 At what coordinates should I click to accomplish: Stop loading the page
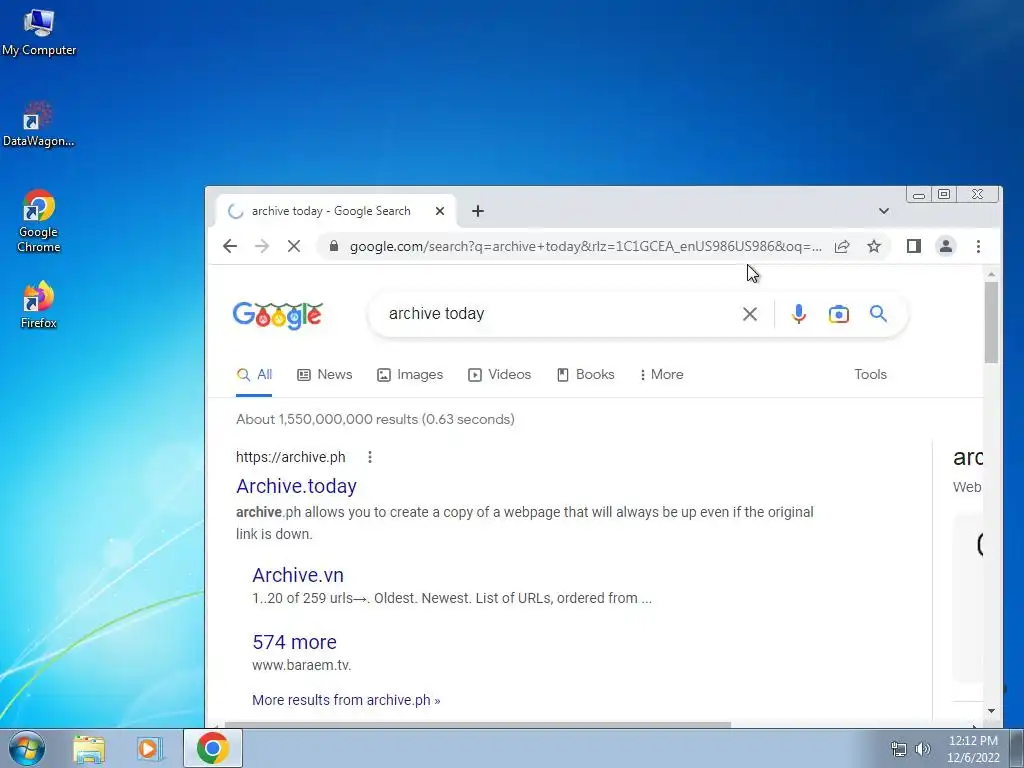coord(294,246)
